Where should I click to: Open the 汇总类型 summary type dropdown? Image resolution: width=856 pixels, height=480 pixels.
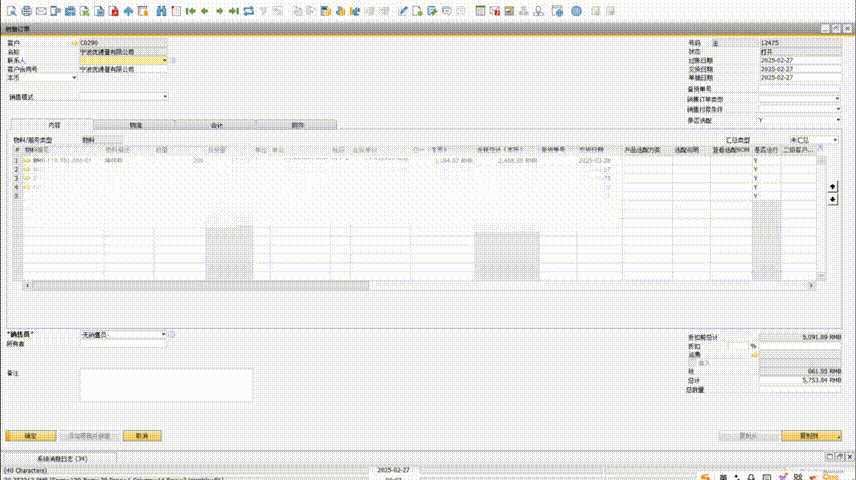835,140
